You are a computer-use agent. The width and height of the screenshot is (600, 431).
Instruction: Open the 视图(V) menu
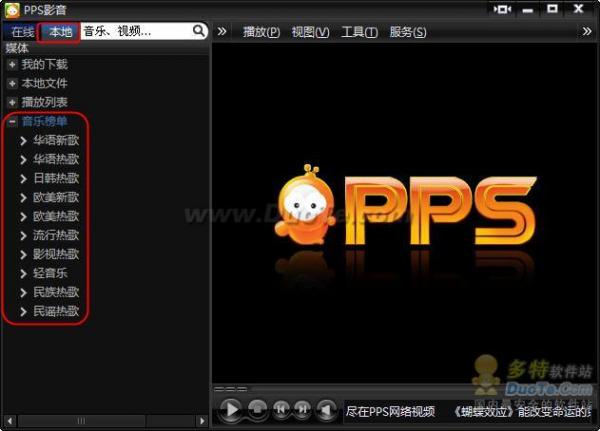(310, 32)
